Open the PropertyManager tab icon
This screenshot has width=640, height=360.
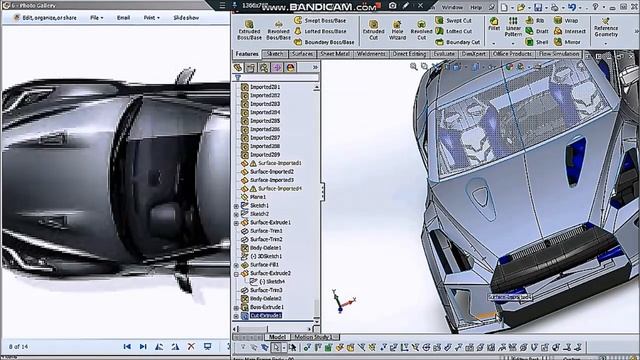(x=251, y=68)
